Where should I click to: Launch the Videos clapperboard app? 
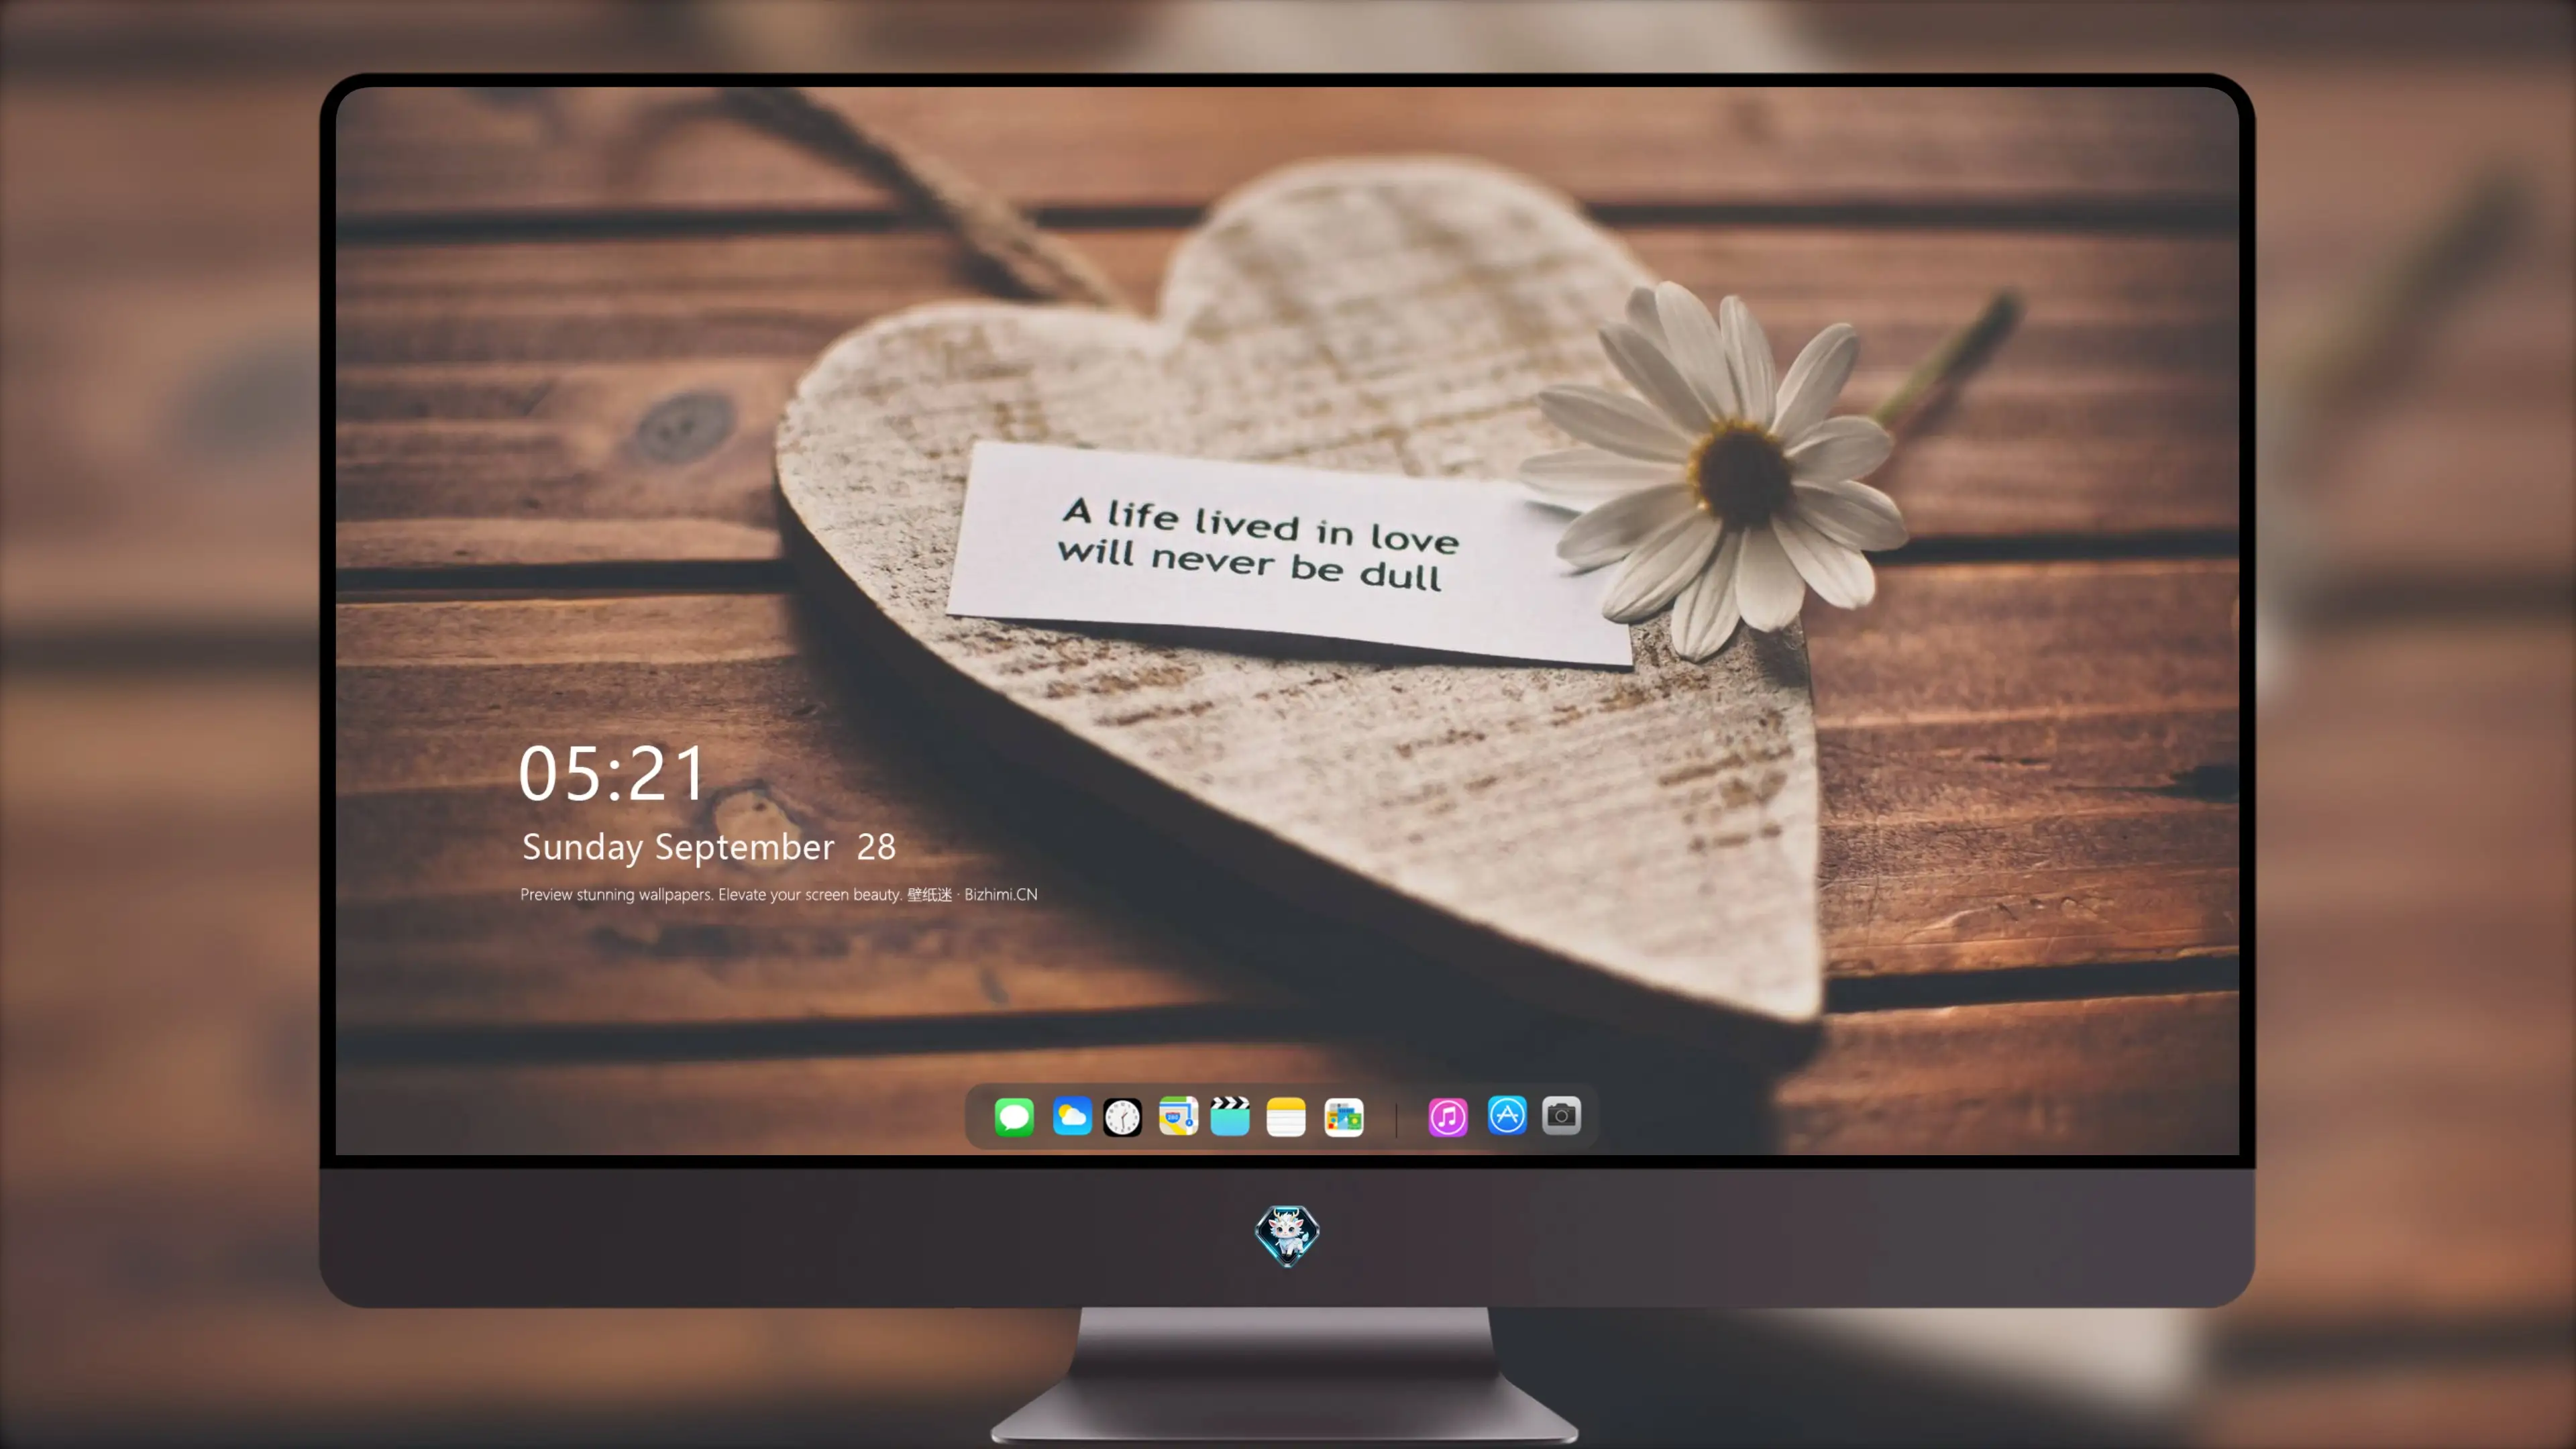point(1230,1116)
